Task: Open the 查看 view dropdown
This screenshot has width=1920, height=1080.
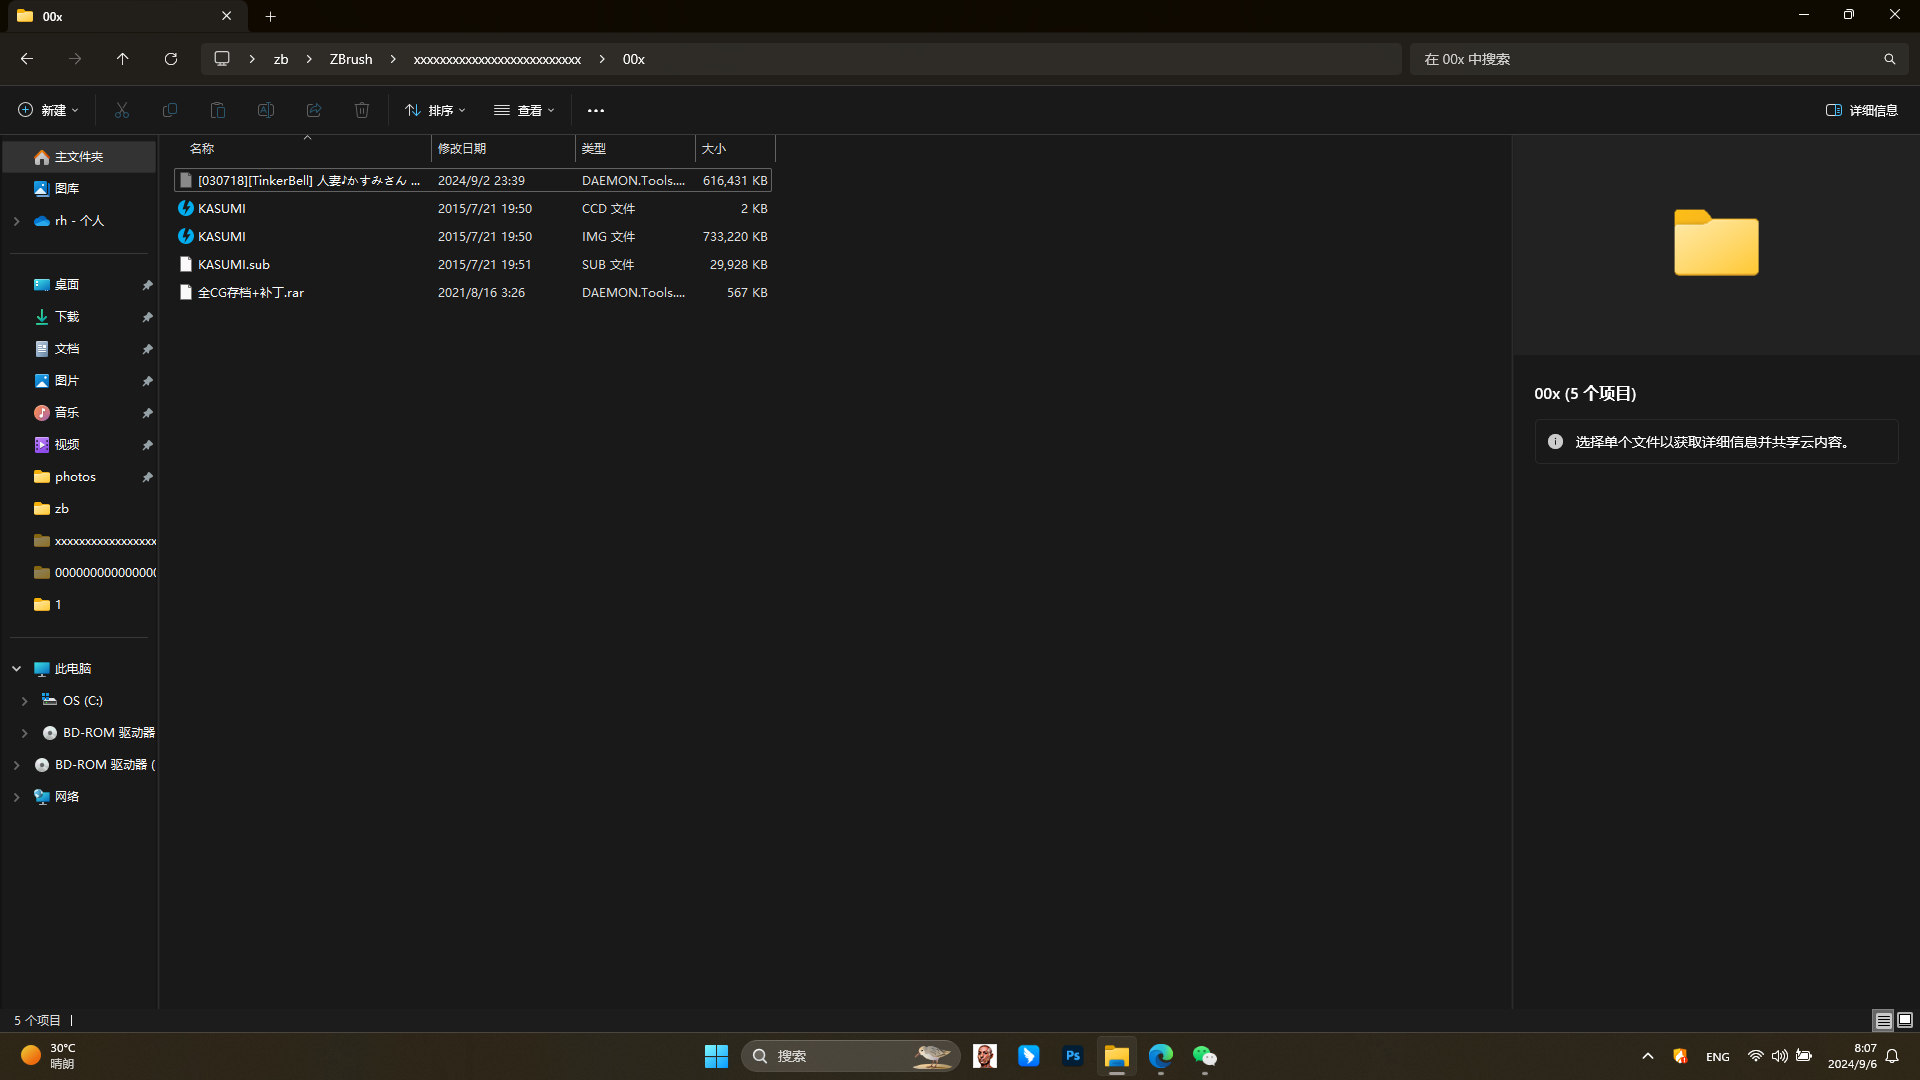Action: 524,110
